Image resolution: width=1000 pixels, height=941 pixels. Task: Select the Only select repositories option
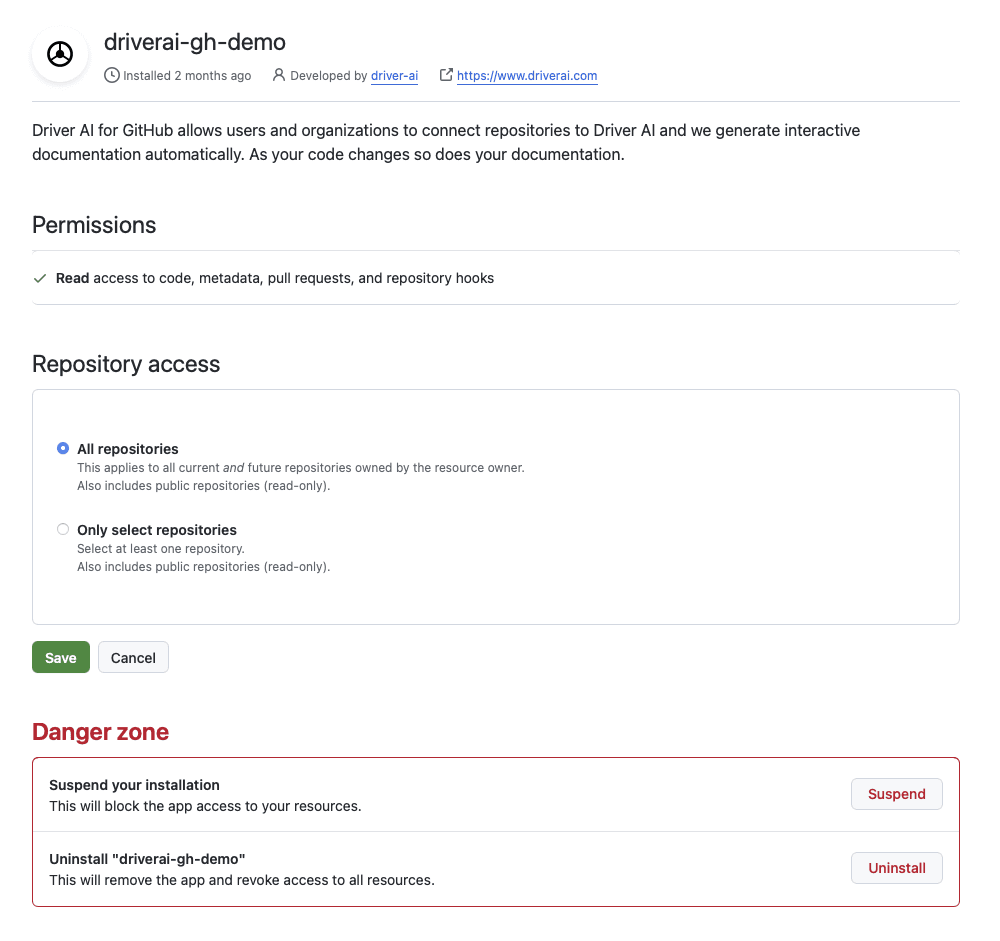[62, 530]
